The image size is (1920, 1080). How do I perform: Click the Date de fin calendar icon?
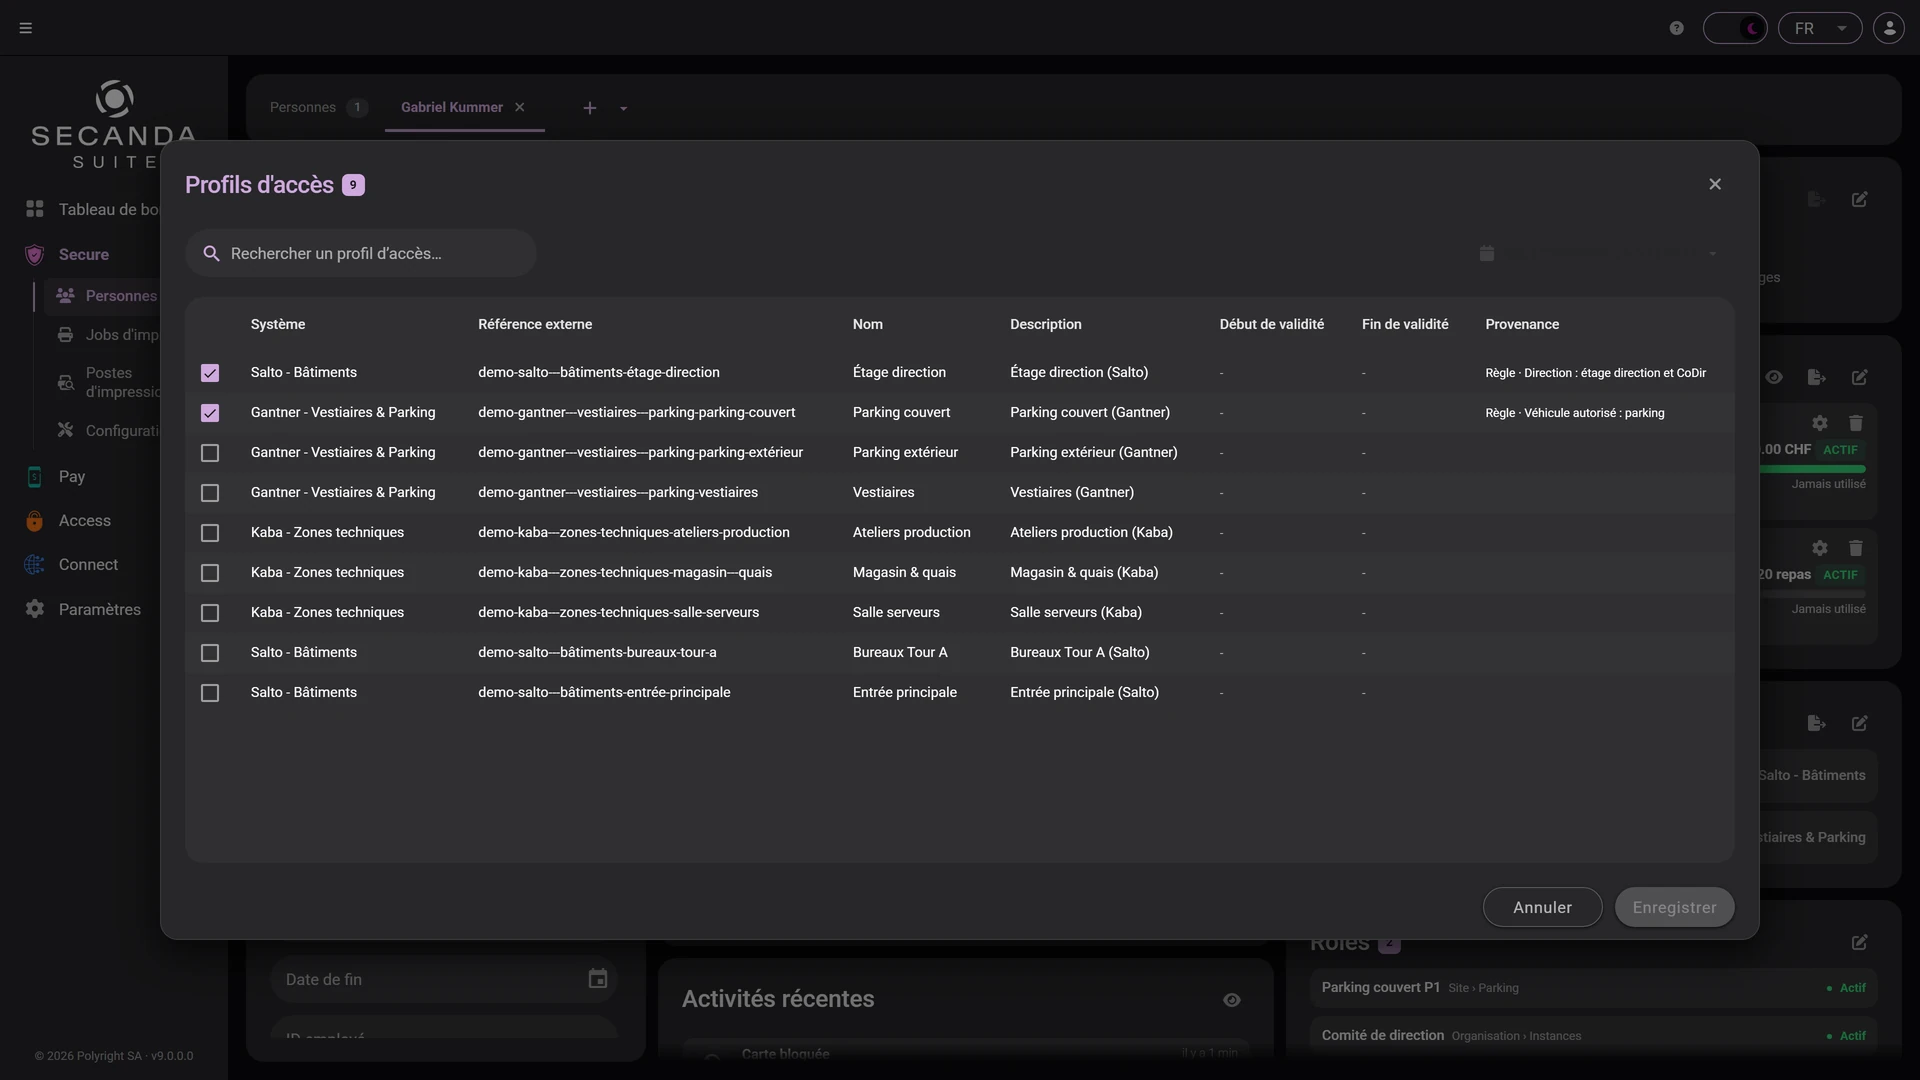[x=598, y=979]
